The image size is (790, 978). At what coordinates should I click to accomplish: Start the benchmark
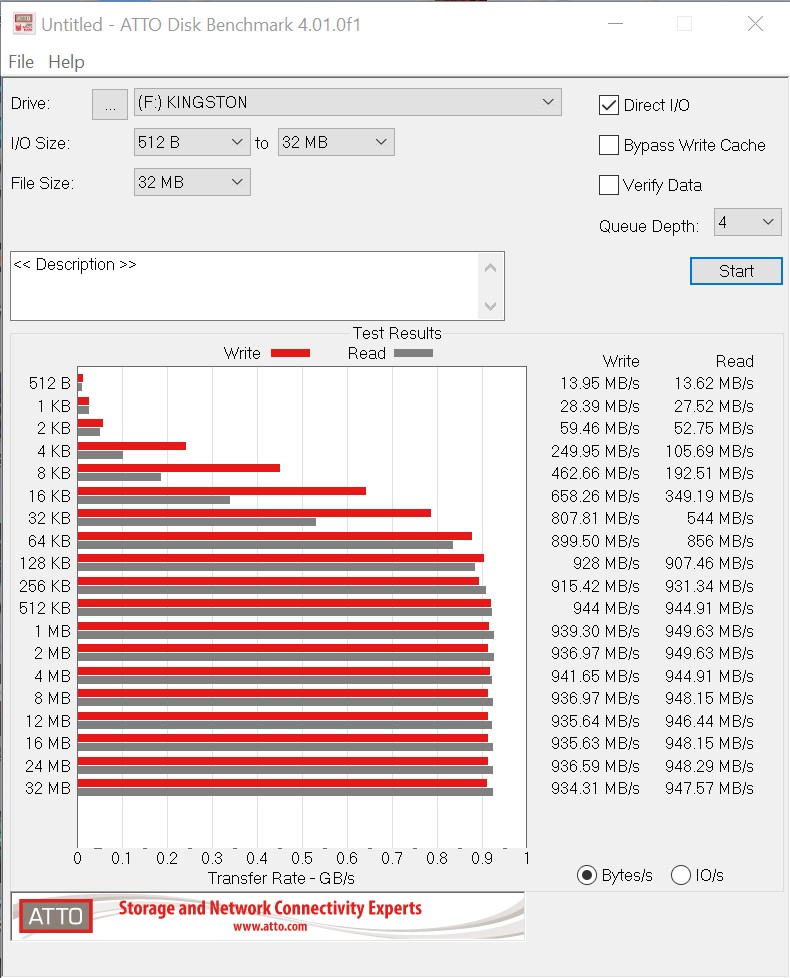(736, 271)
